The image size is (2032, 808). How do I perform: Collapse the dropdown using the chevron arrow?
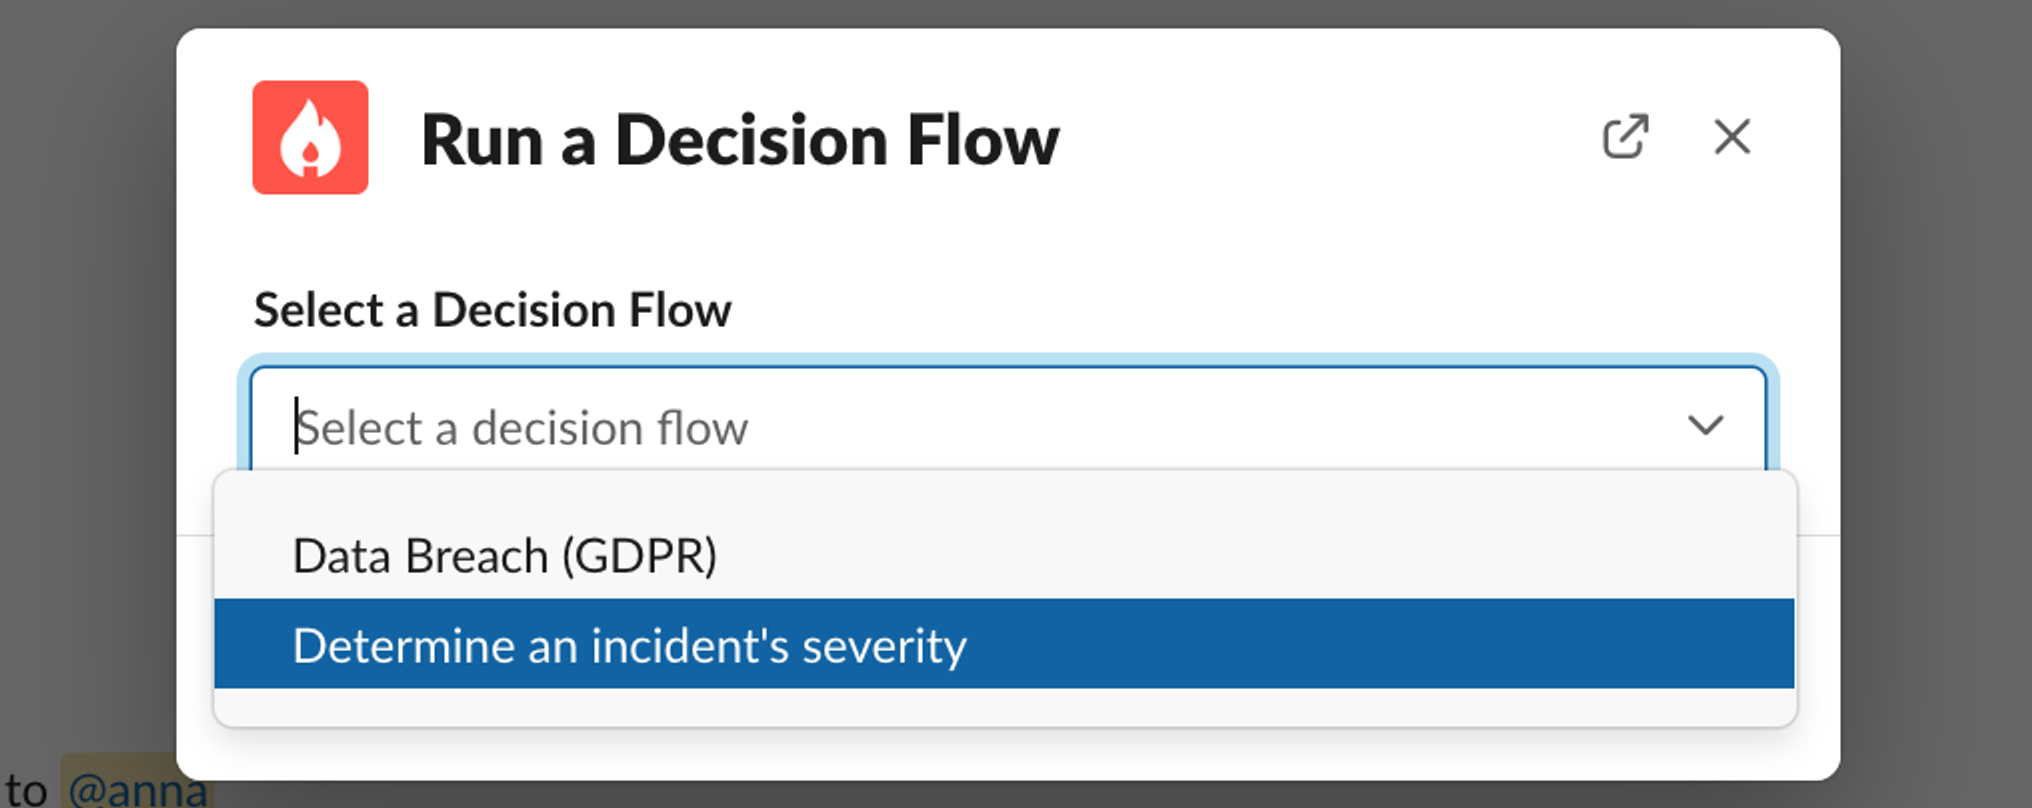1705,425
